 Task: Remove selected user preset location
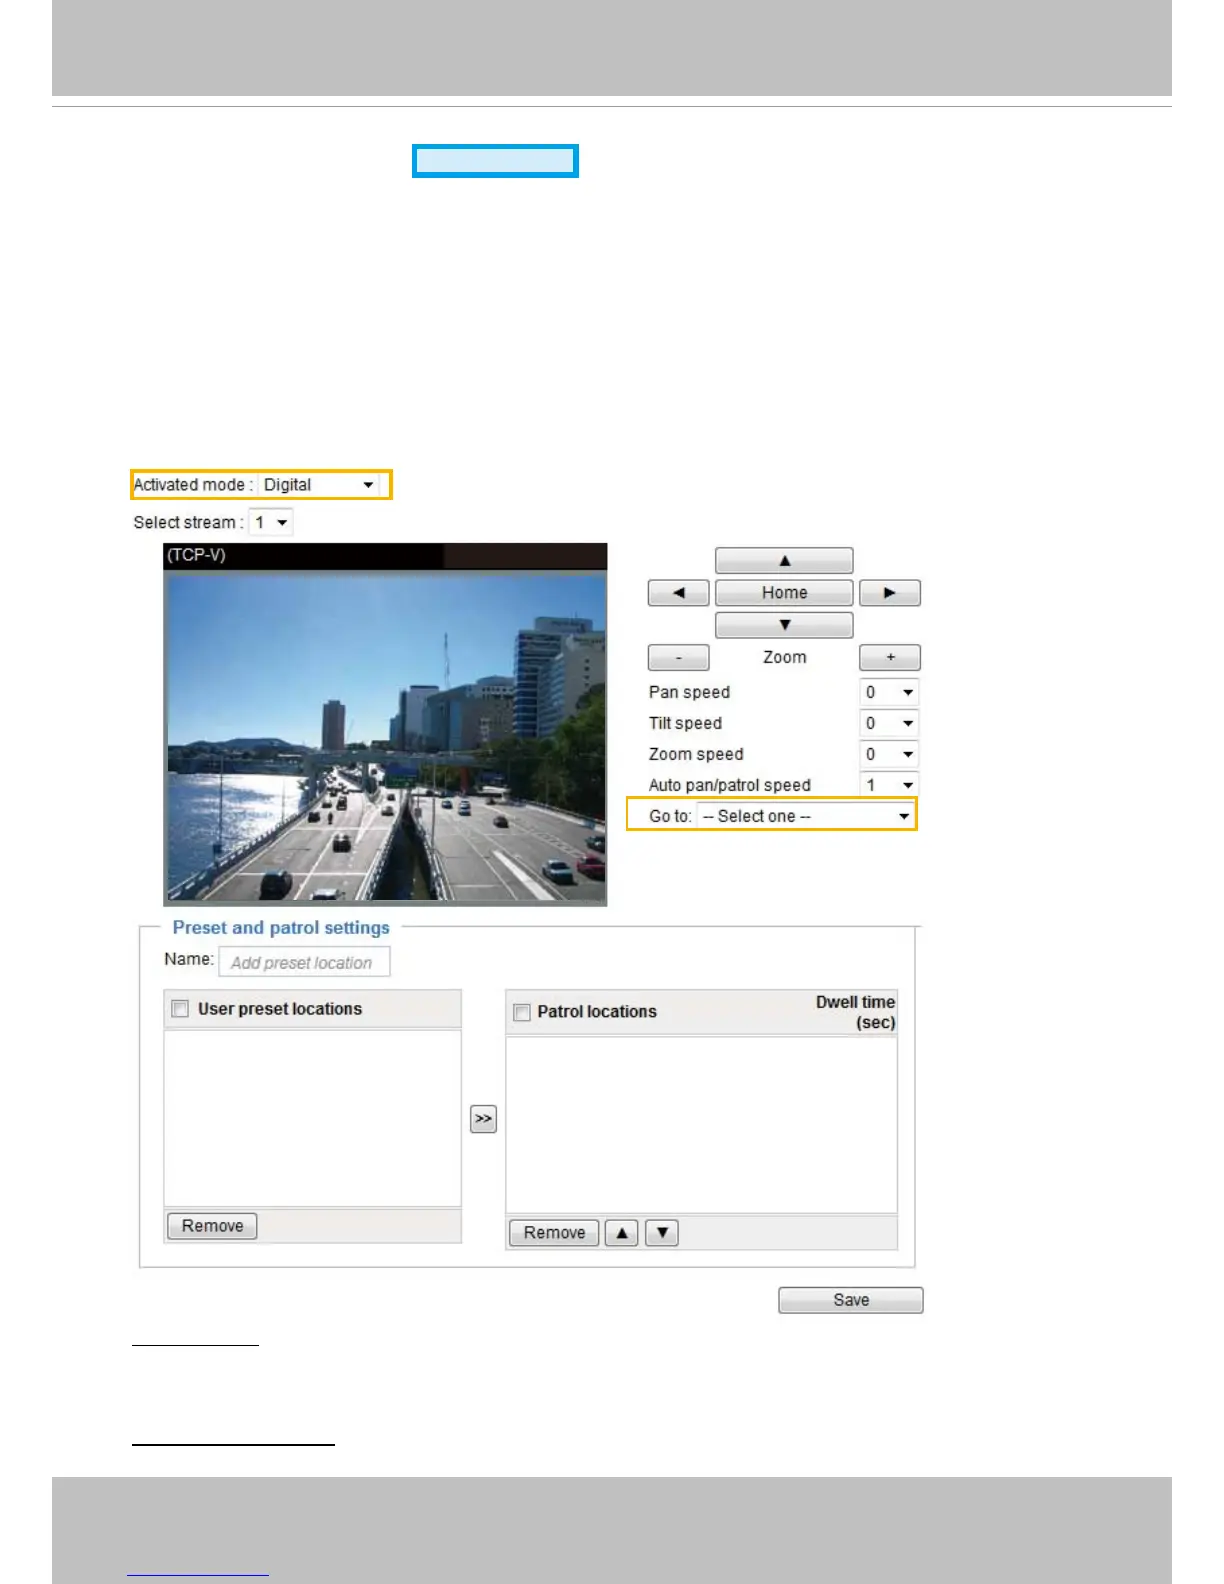click(212, 1226)
